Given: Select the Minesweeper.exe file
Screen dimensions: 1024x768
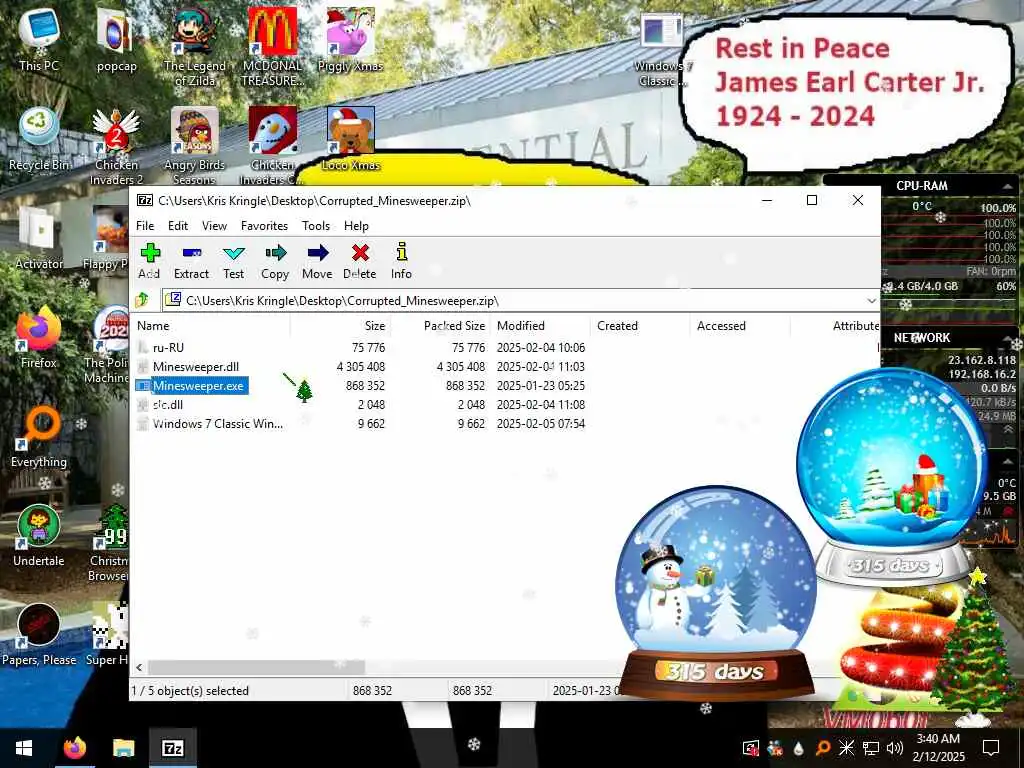Looking at the screenshot, I should pyautogui.click(x=198, y=386).
